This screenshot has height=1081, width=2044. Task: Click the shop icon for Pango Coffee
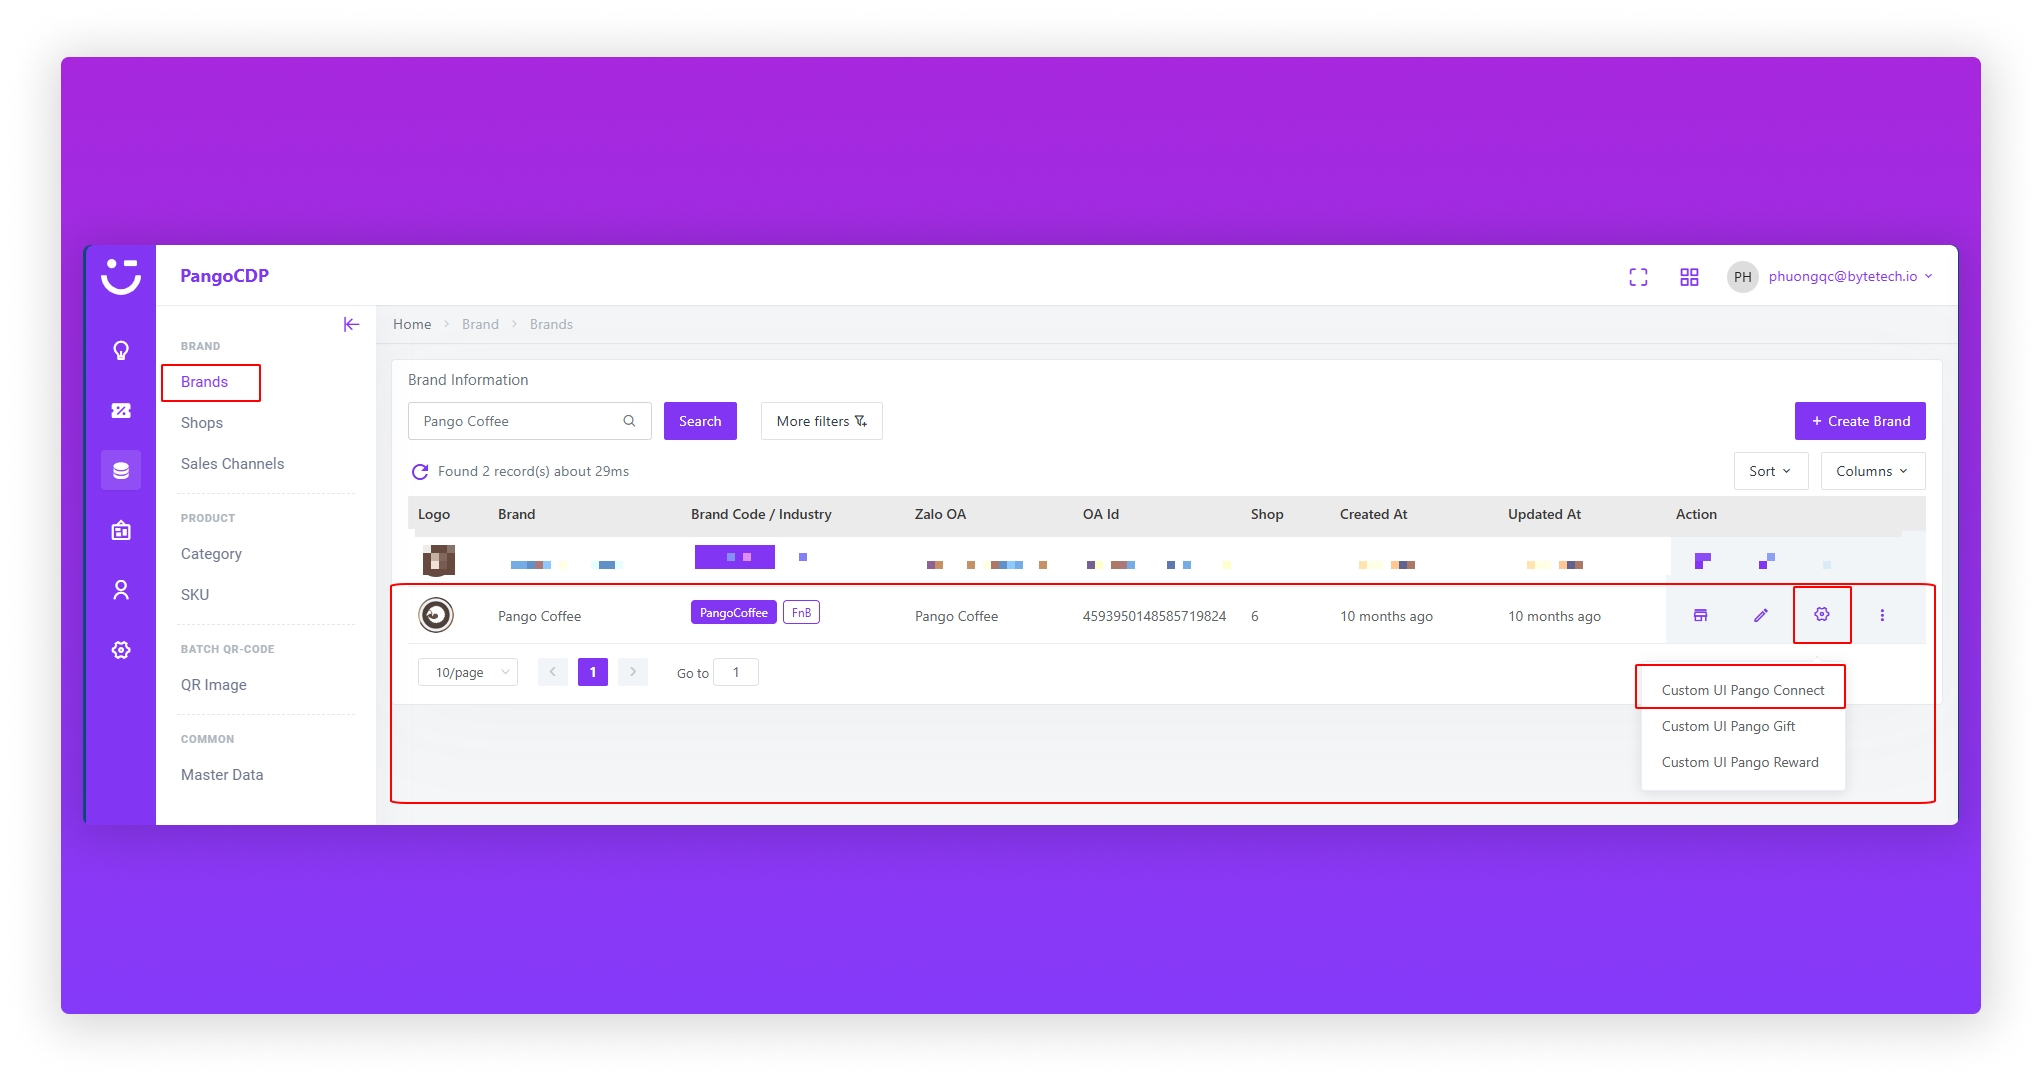pyautogui.click(x=1700, y=615)
